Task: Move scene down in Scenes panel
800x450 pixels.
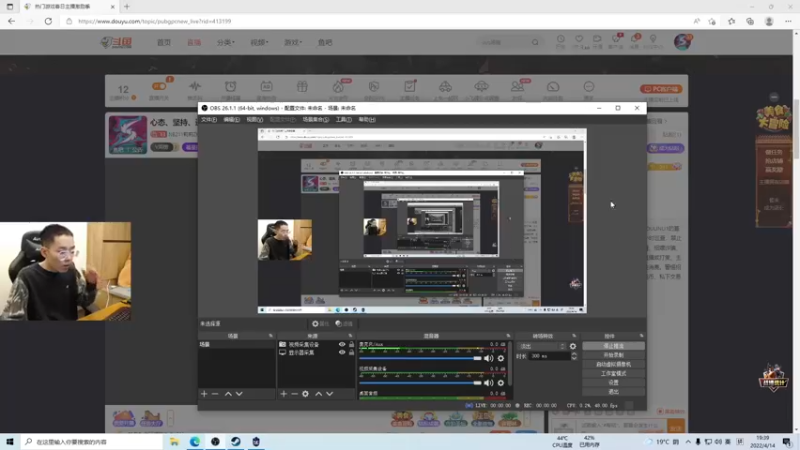Action: click(239, 394)
